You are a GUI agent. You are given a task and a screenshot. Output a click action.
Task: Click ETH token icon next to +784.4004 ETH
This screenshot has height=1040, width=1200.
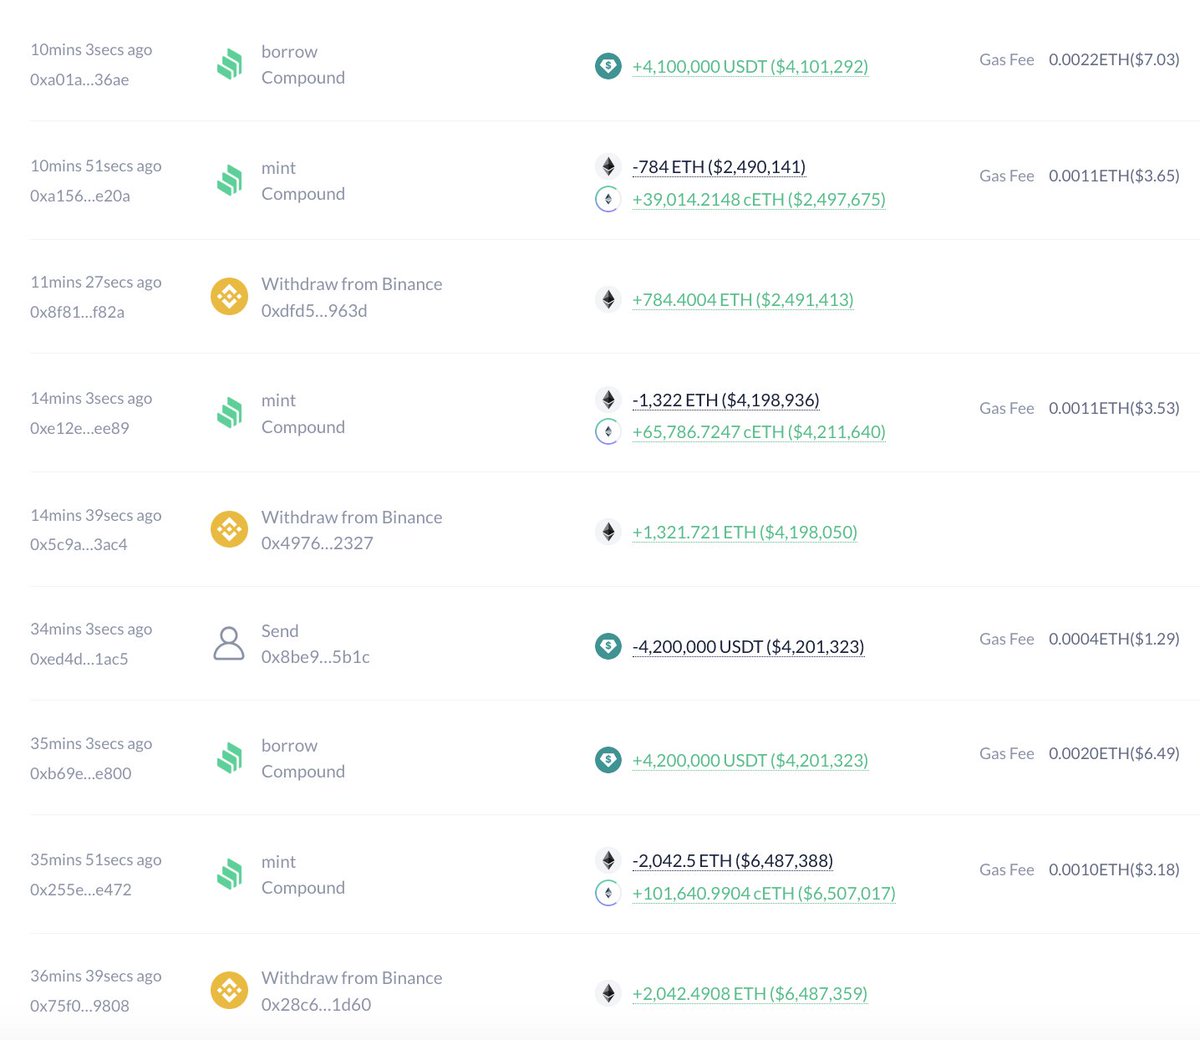tap(608, 299)
